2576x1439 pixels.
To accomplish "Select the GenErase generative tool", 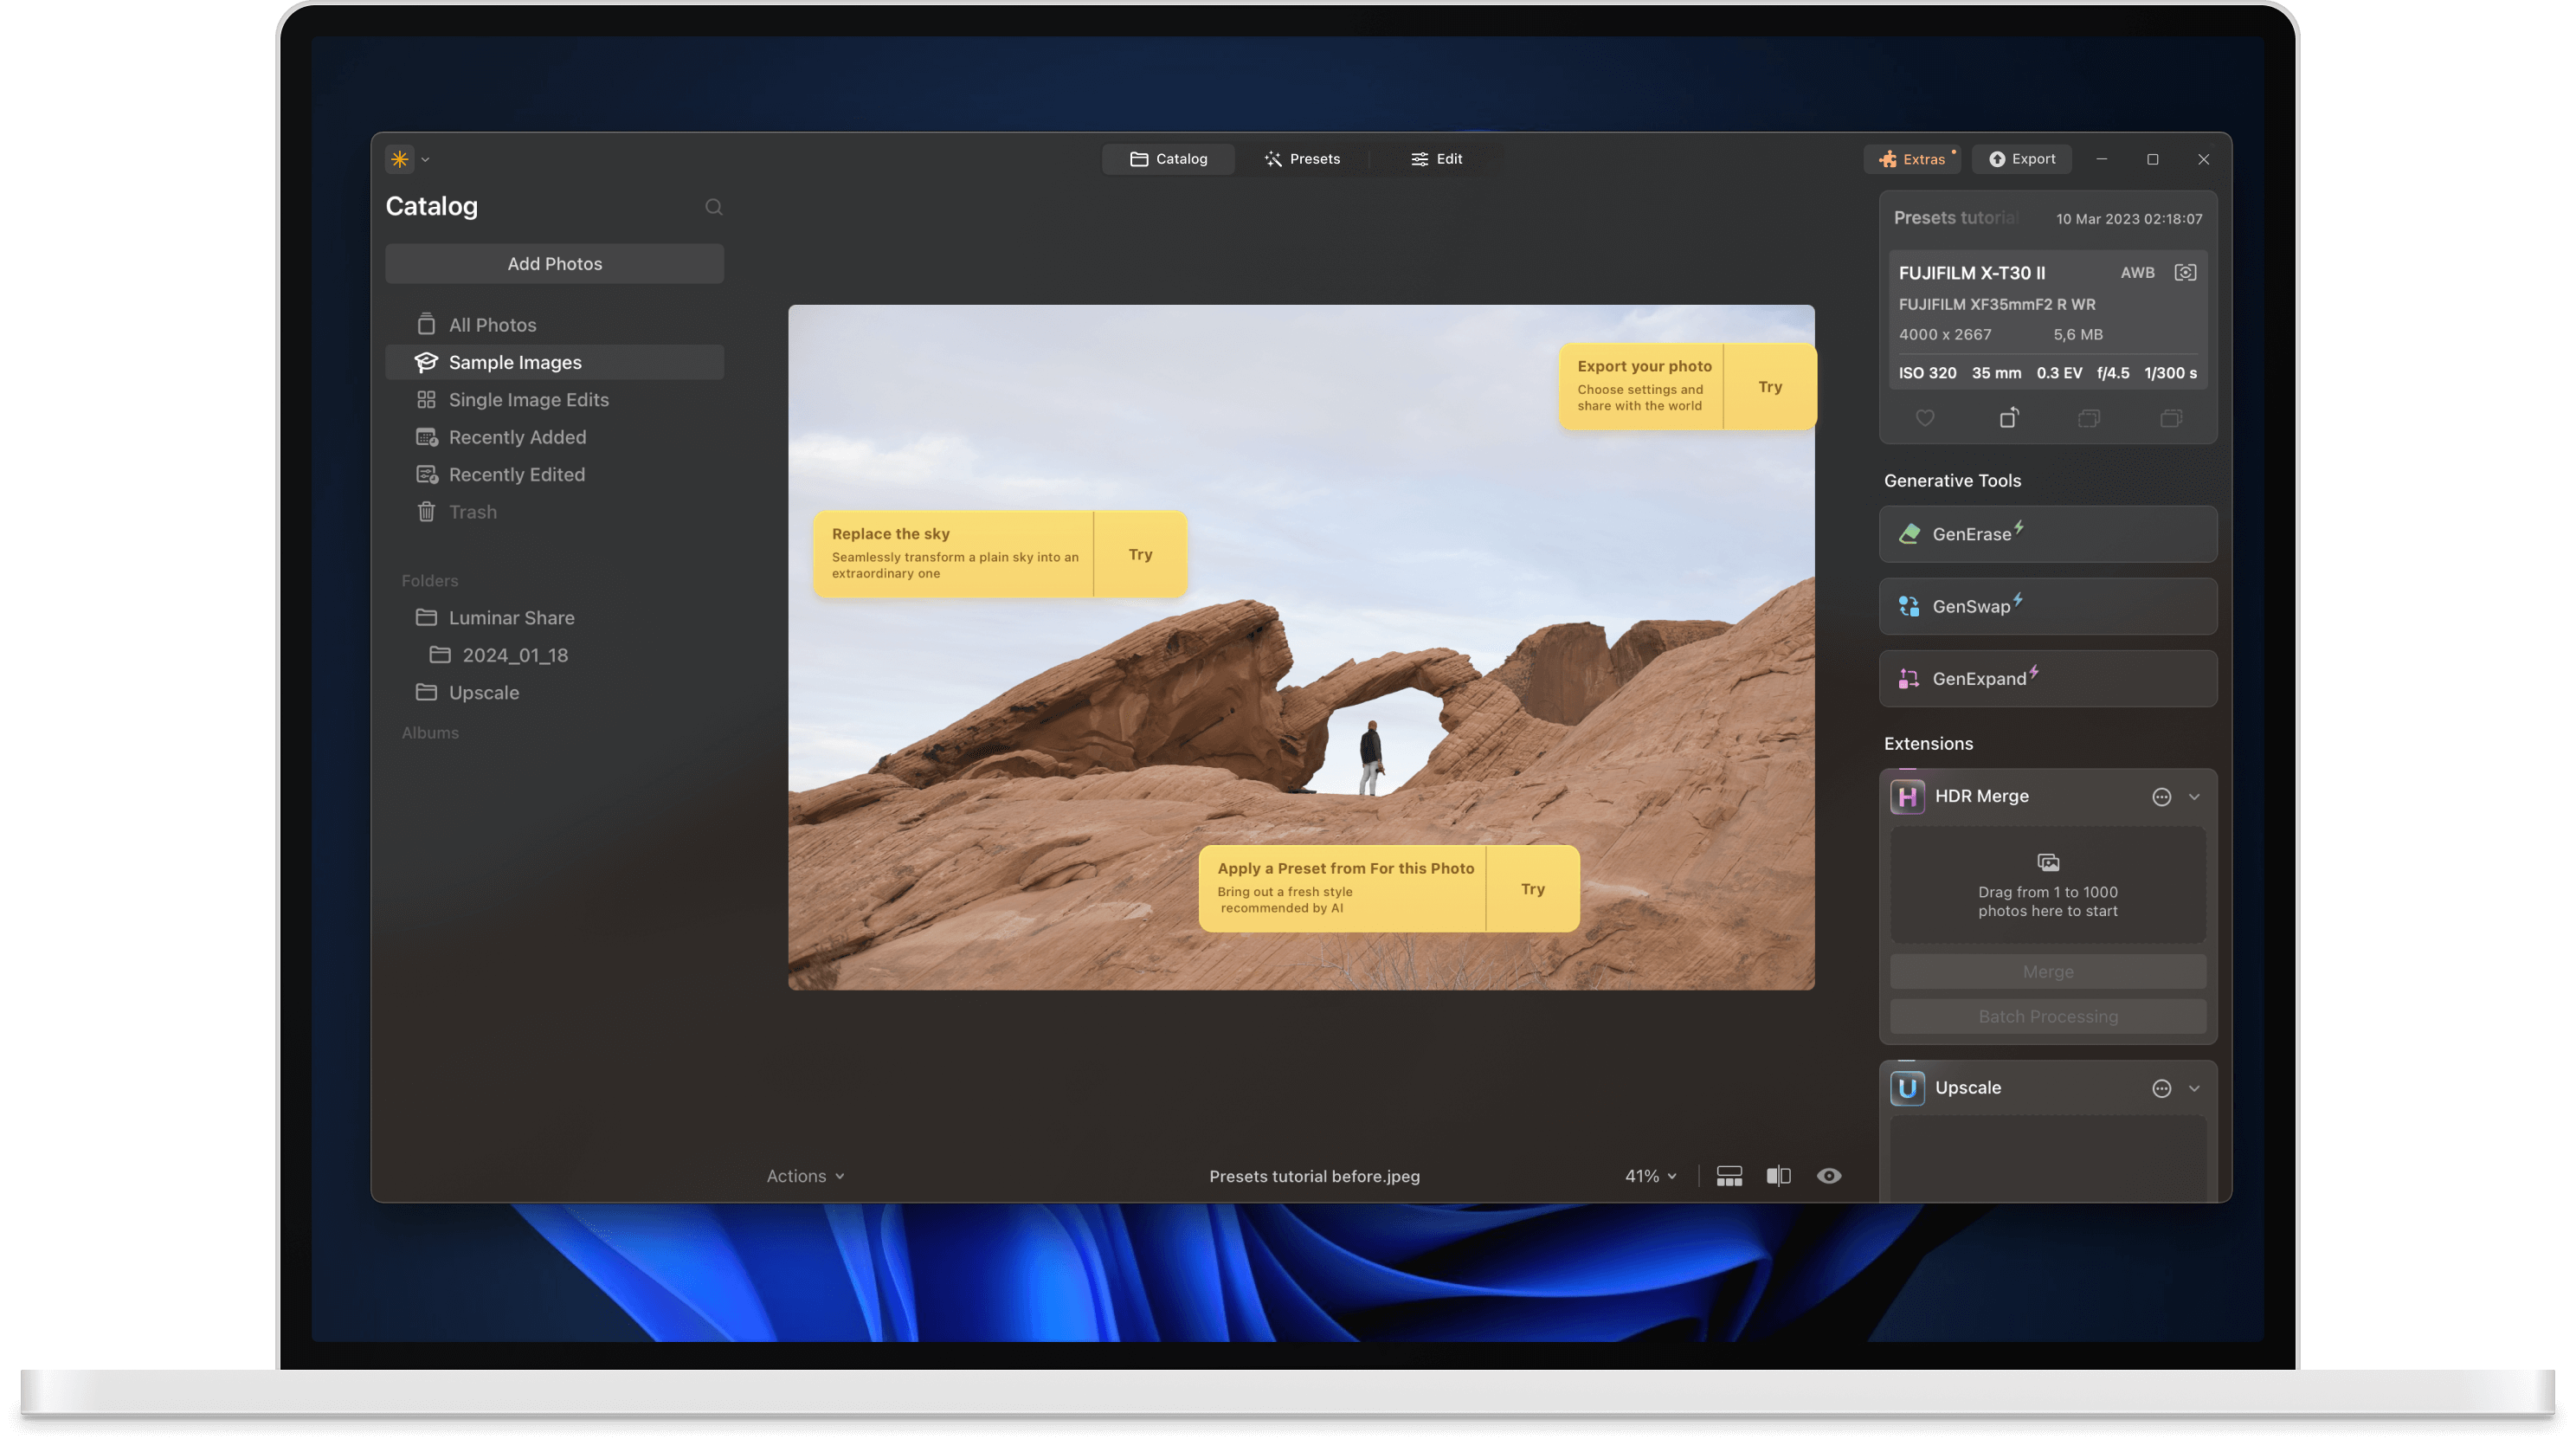I will click(x=2046, y=533).
